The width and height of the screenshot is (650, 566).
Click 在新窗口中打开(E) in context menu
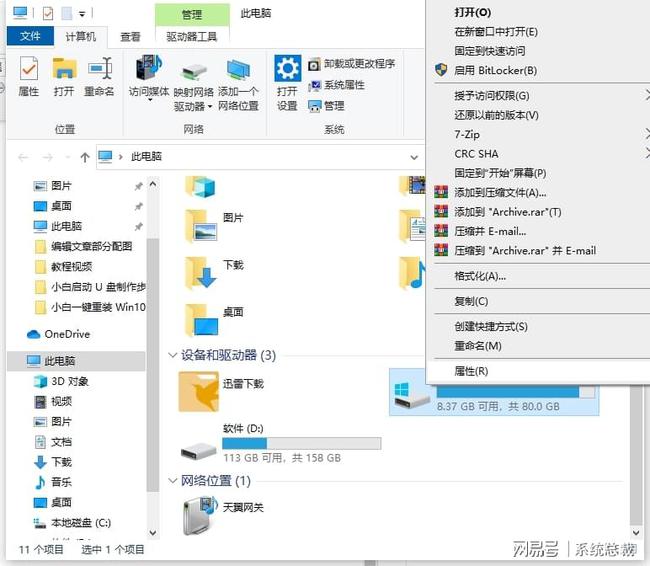[x=496, y=32]
